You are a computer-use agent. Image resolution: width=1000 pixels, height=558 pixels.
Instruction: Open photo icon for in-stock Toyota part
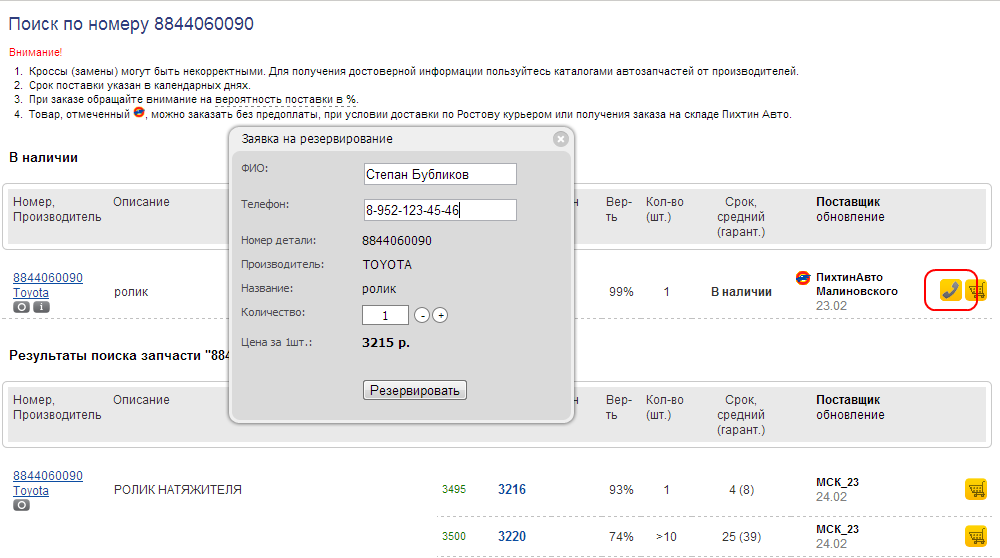[x=21, y=307]
